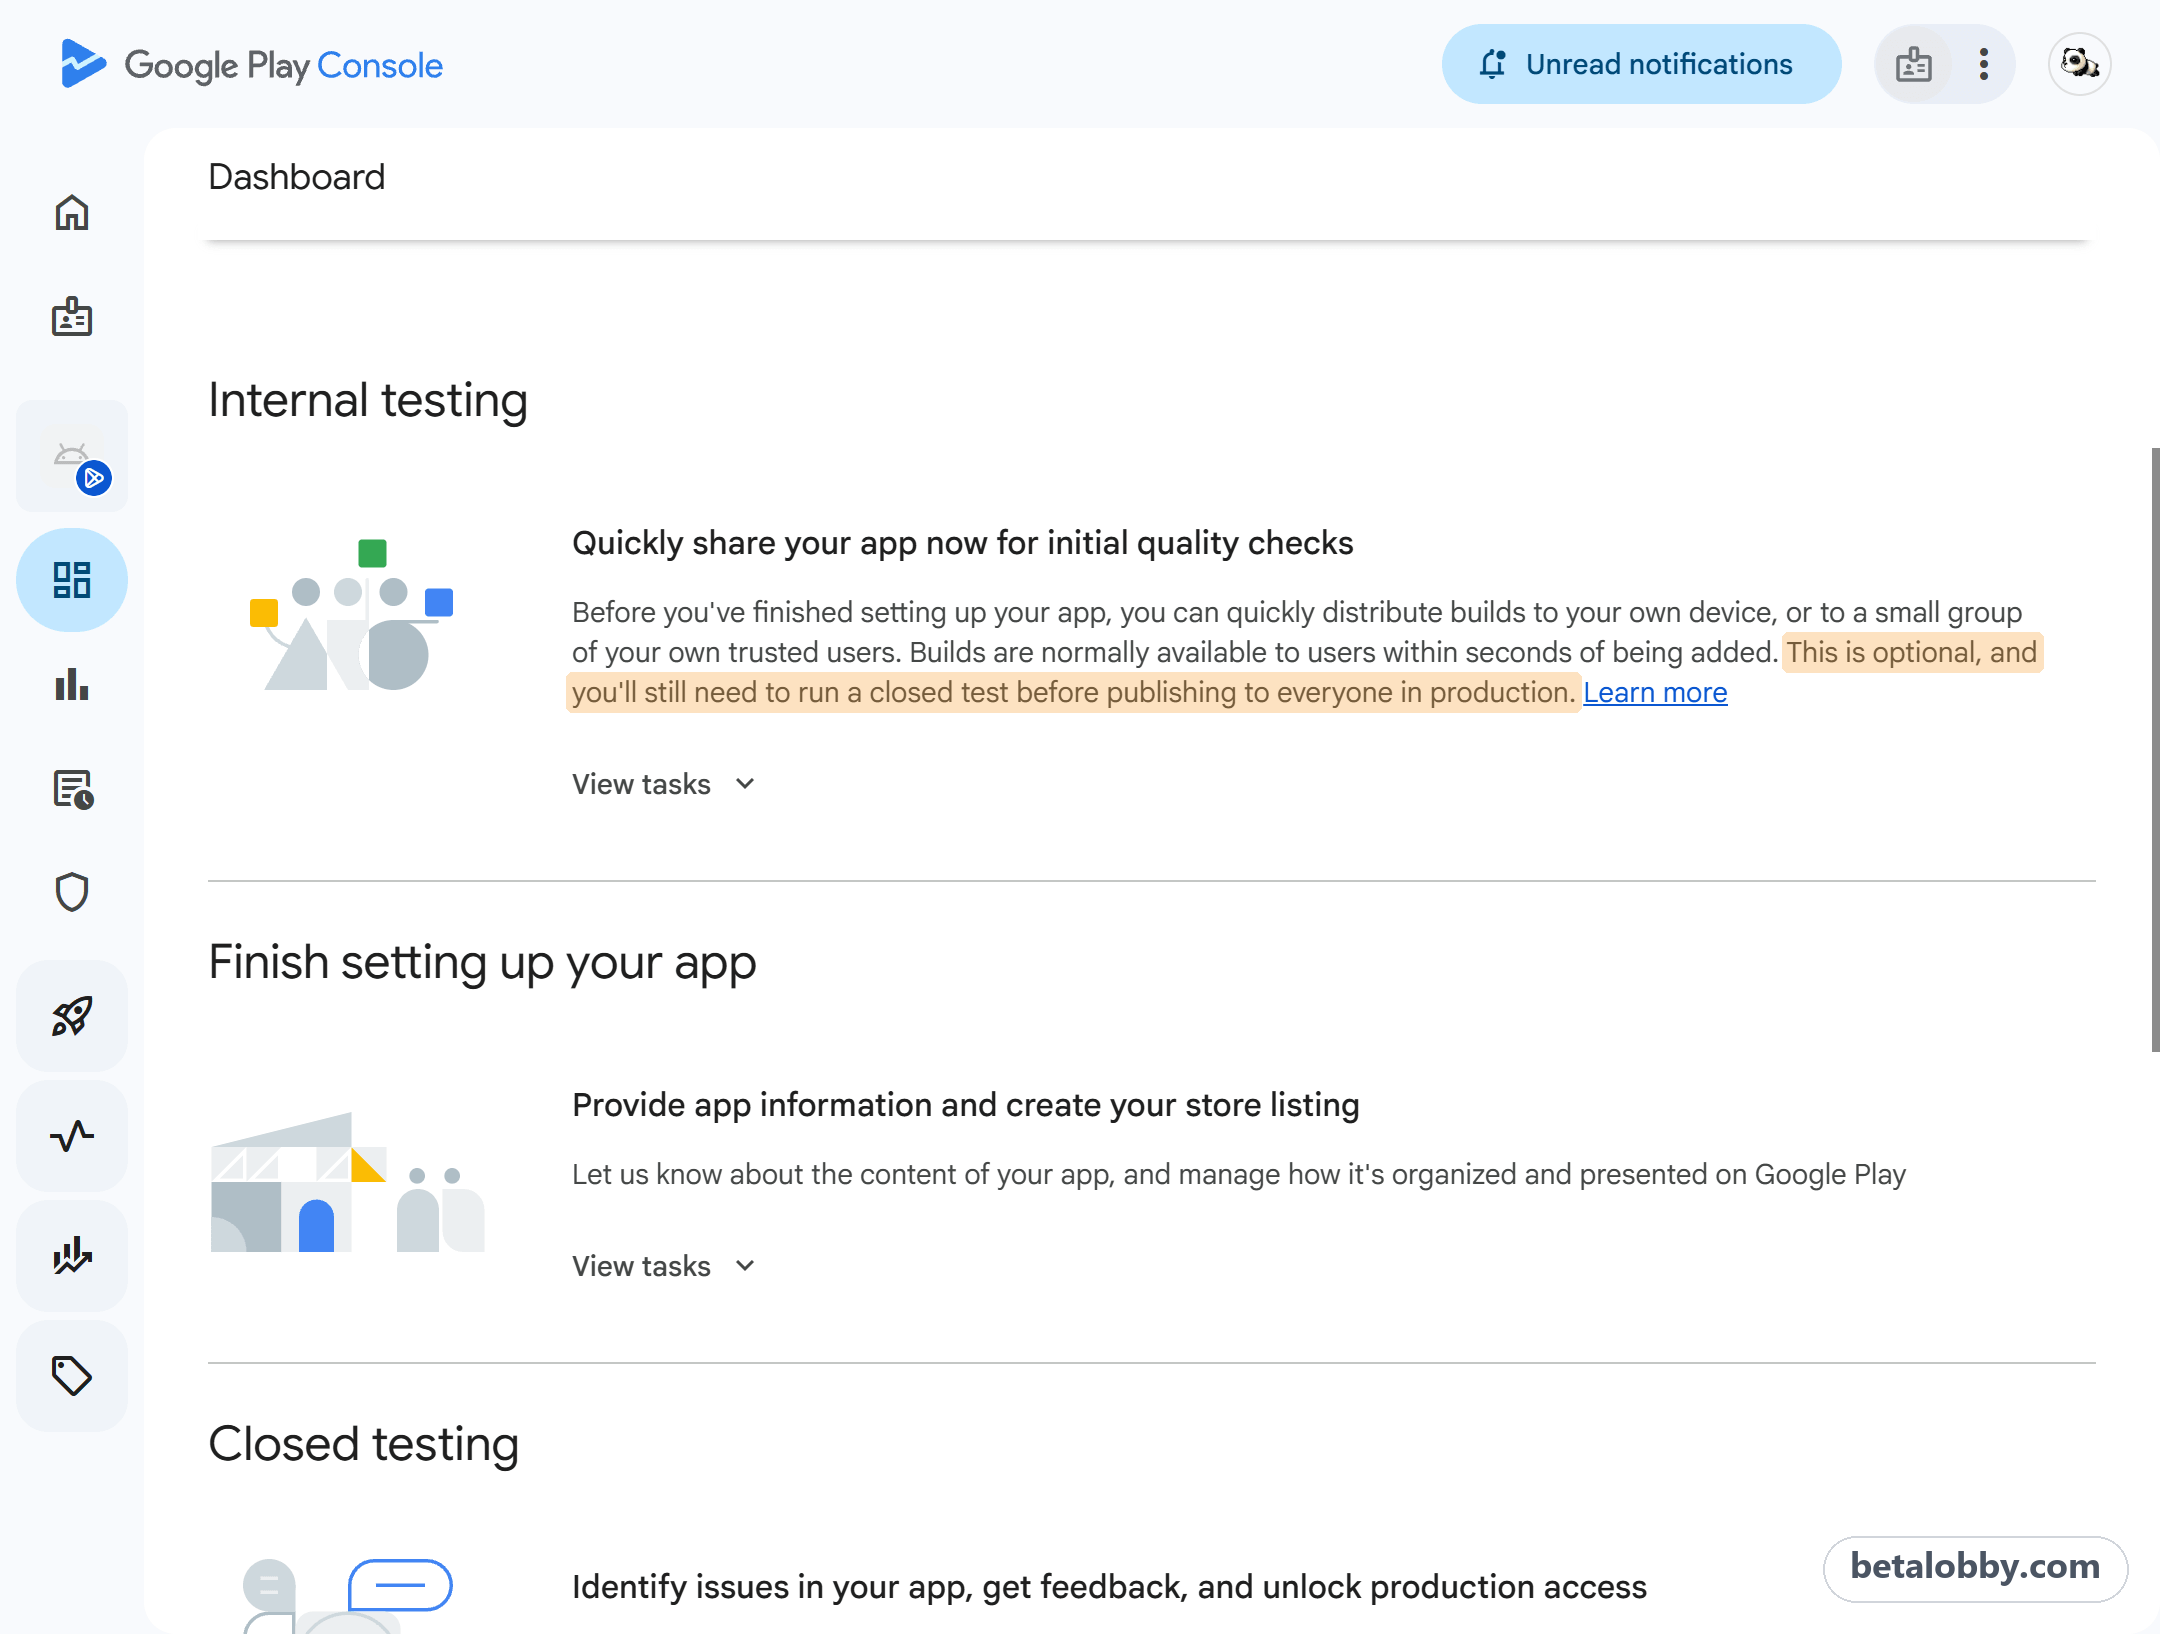Click the Unread notifications button
Screen dimensions: 2160x1634
(1641, 64)
